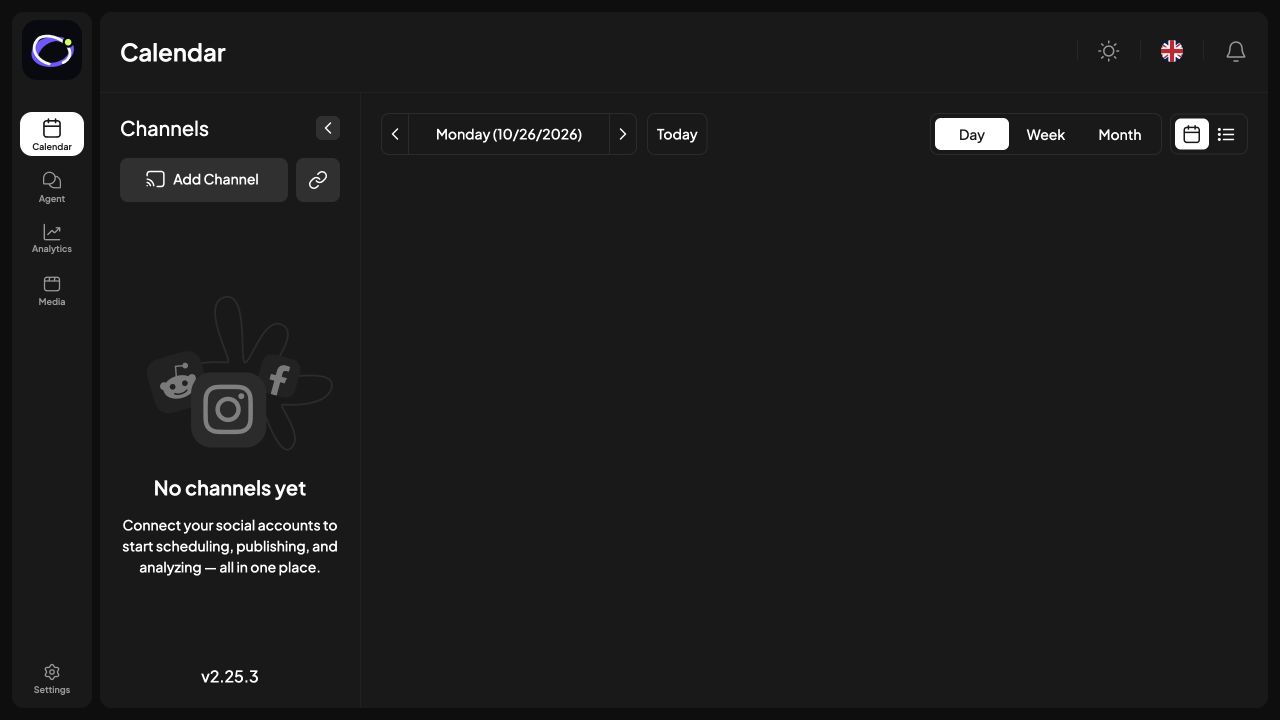Image resolution: width=1280 pixels, height=720 pixels.
Task: Toggle light/dark theme sun icon
Action: point(1108,51)
